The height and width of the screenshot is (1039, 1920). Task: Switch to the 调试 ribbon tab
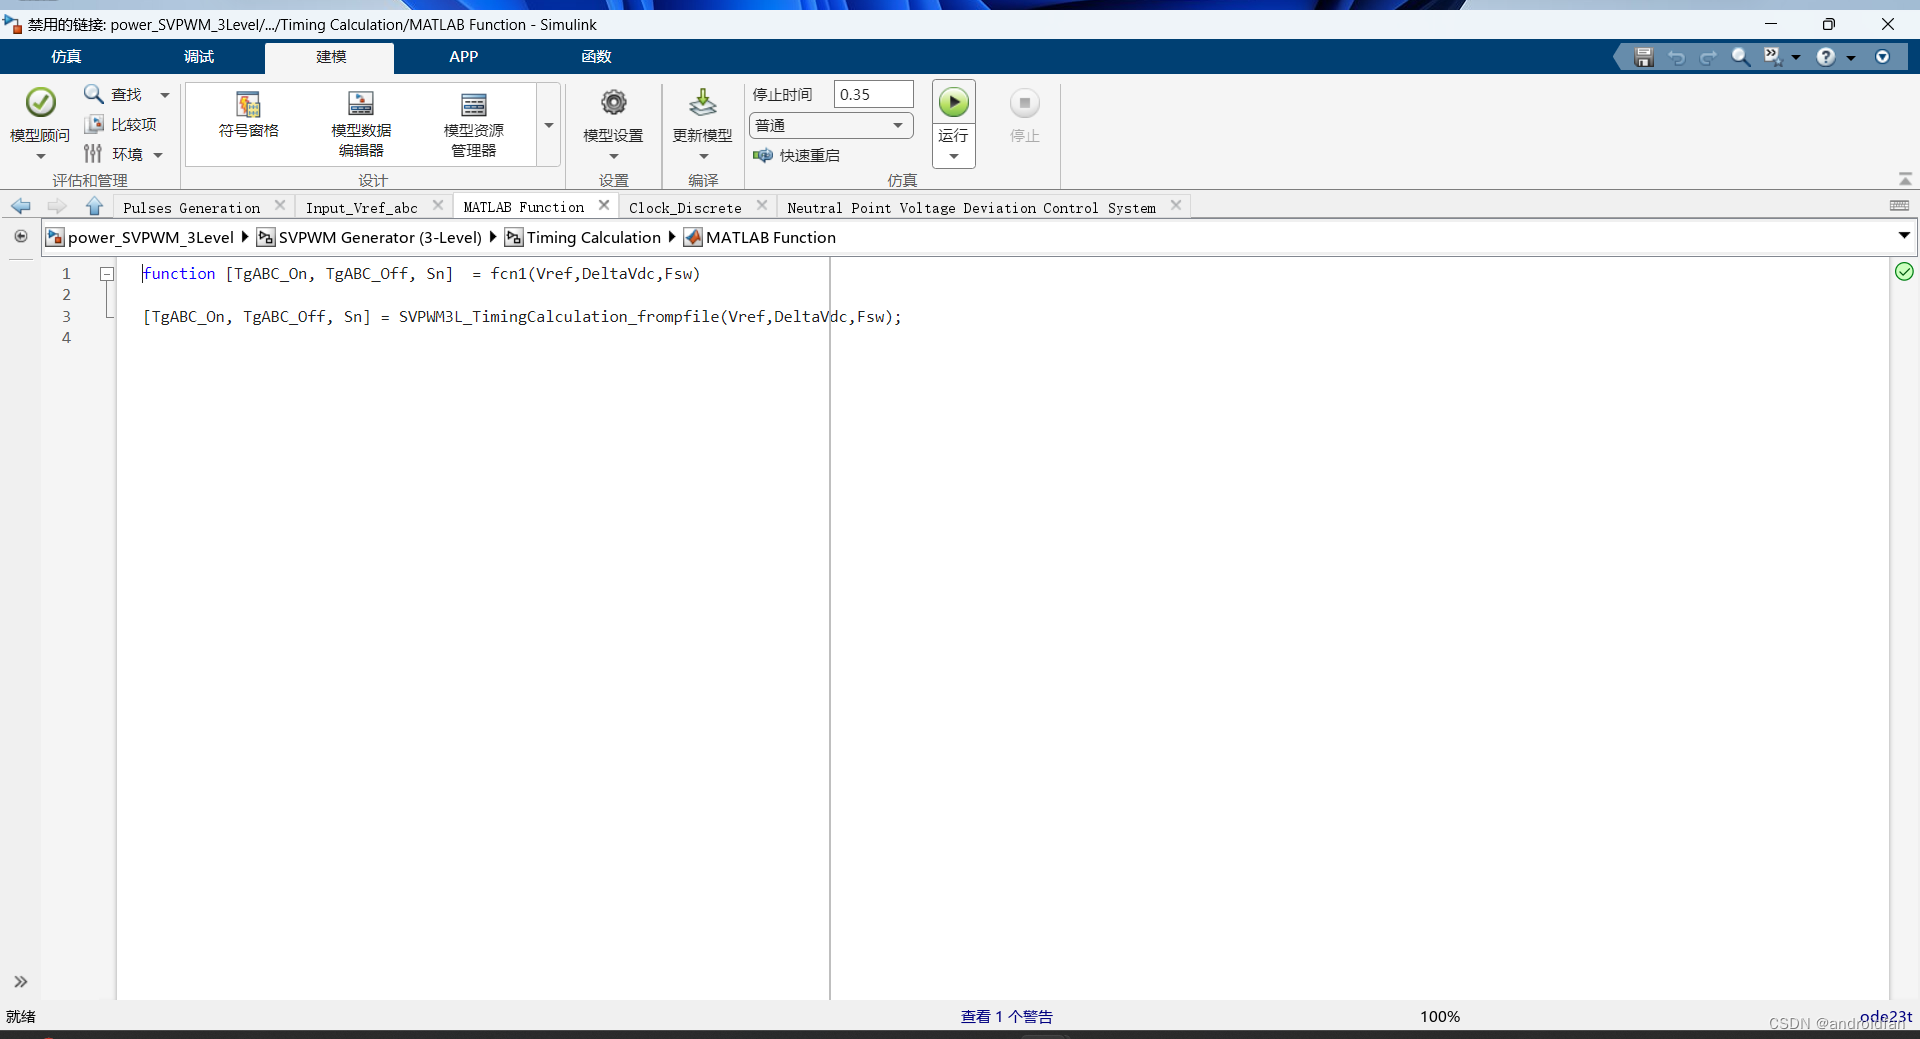click(x=199, y=57)
